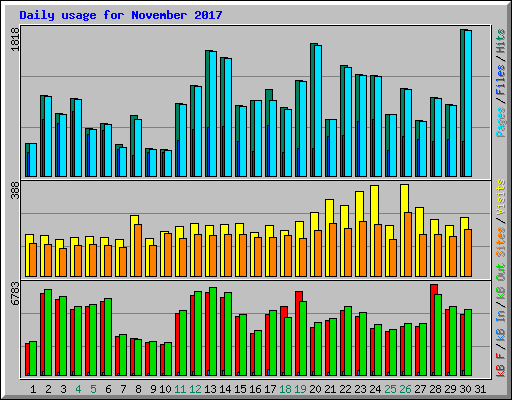Click weekend day 4 label

[x=78, y=389]
